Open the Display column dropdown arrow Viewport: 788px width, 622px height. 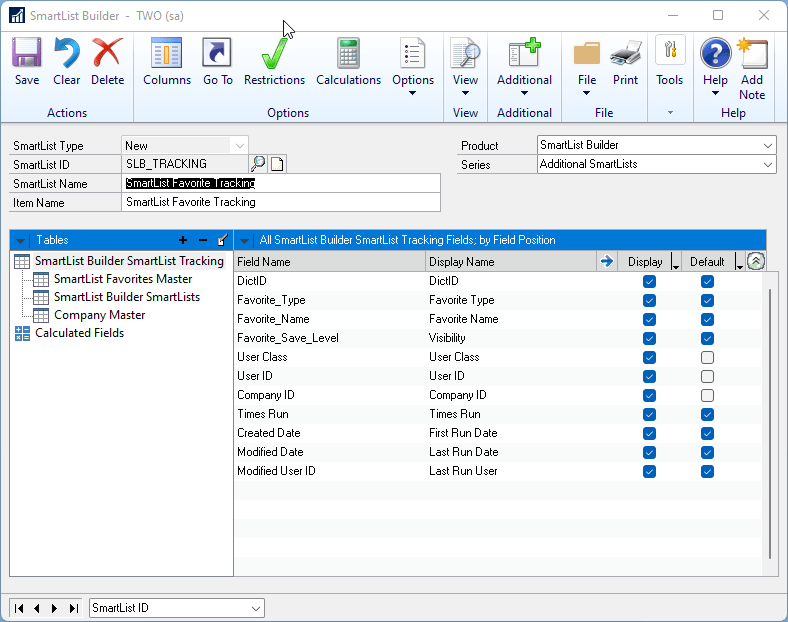[675, 262]
